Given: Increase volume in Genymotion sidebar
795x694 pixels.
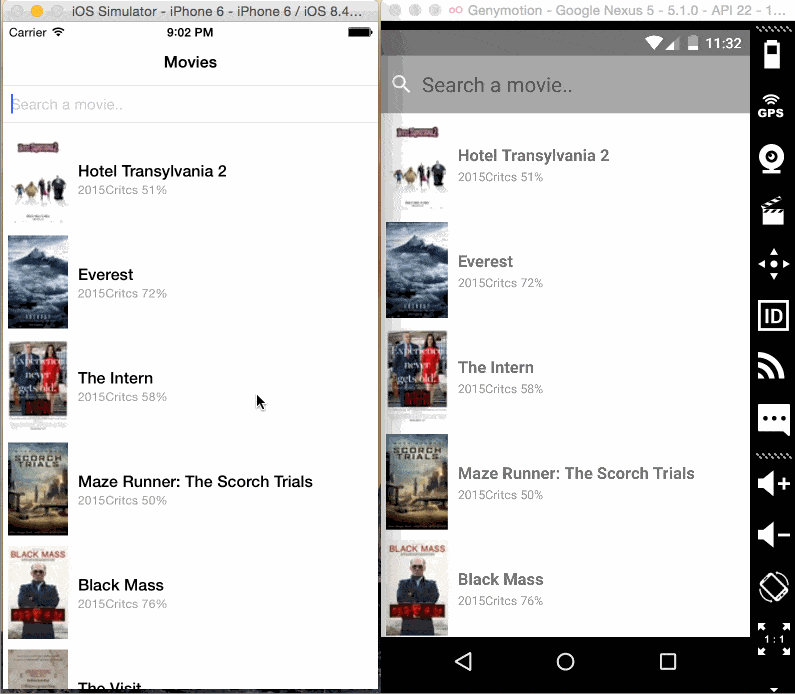Looking at the screenshot, I should point(774,483).
